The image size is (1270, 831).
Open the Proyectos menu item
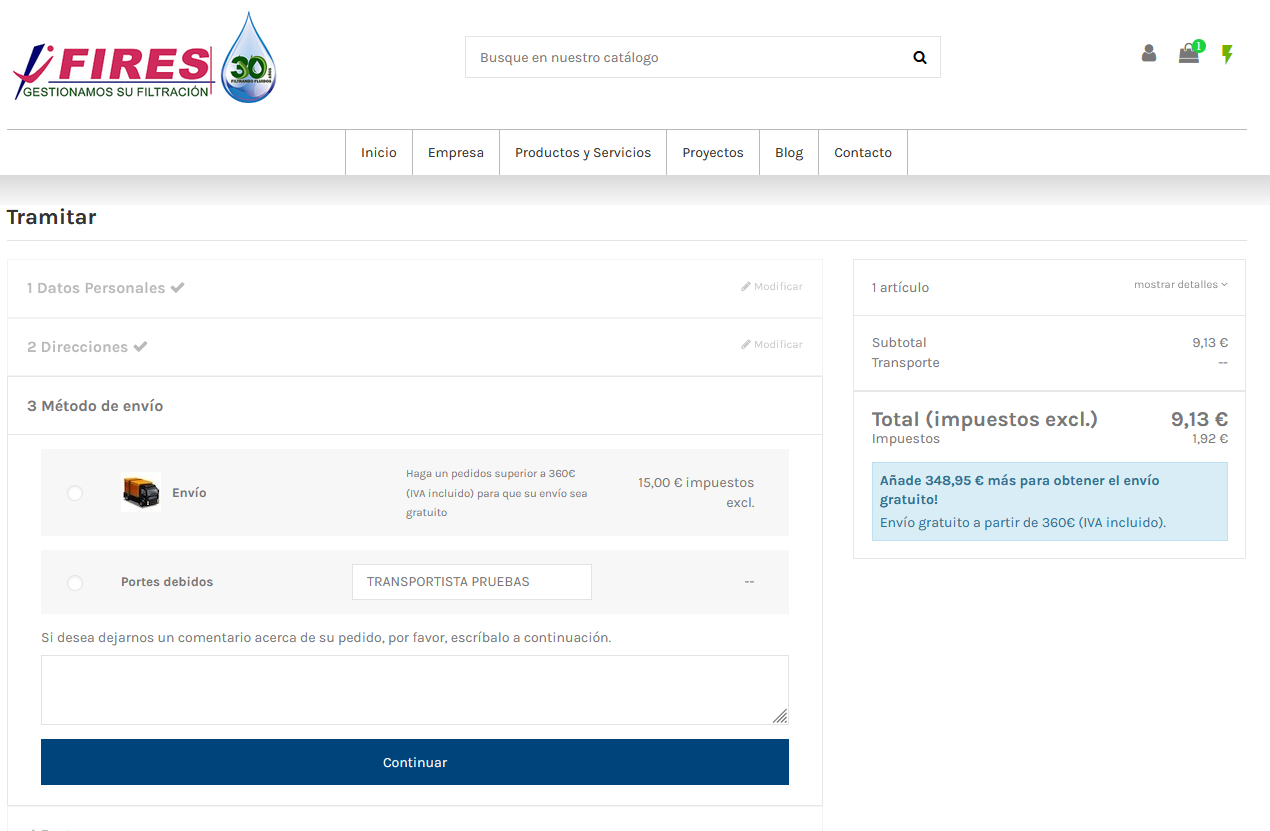(x=713, y=153)
